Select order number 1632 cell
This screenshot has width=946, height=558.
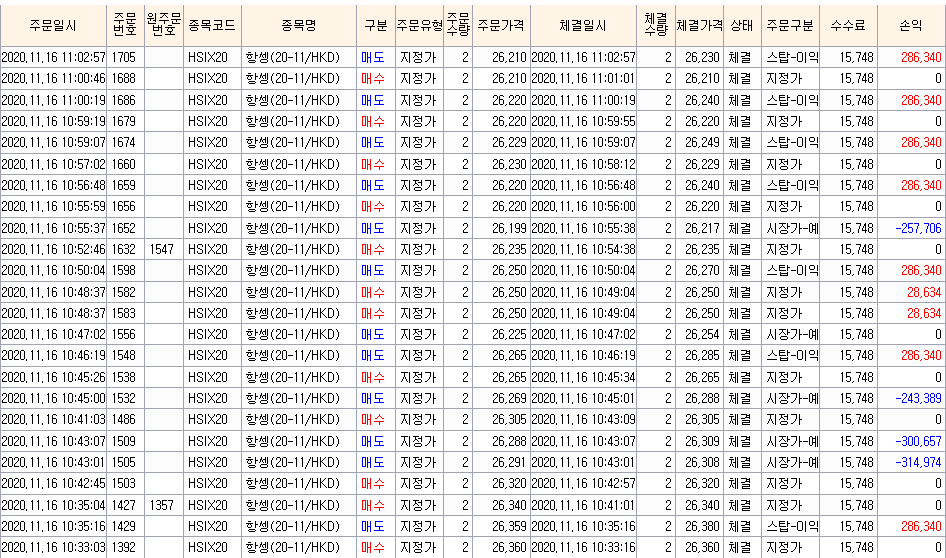[124, 249]
